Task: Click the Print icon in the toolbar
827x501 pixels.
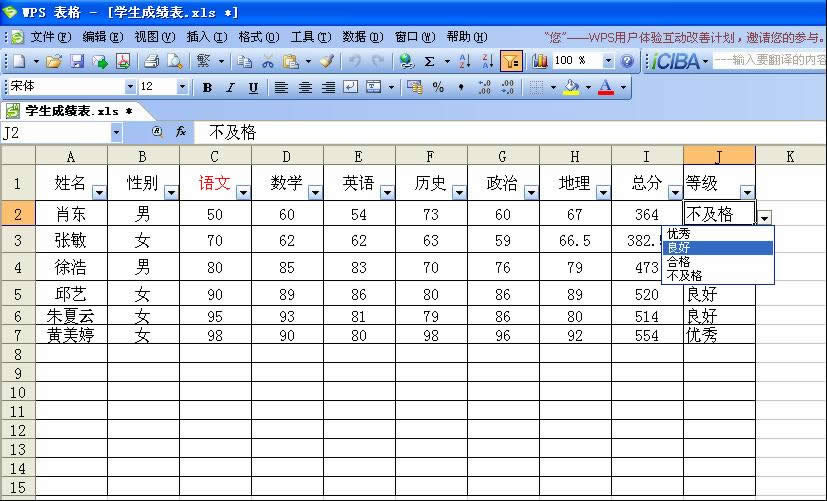Action: [x=152, y=61]
